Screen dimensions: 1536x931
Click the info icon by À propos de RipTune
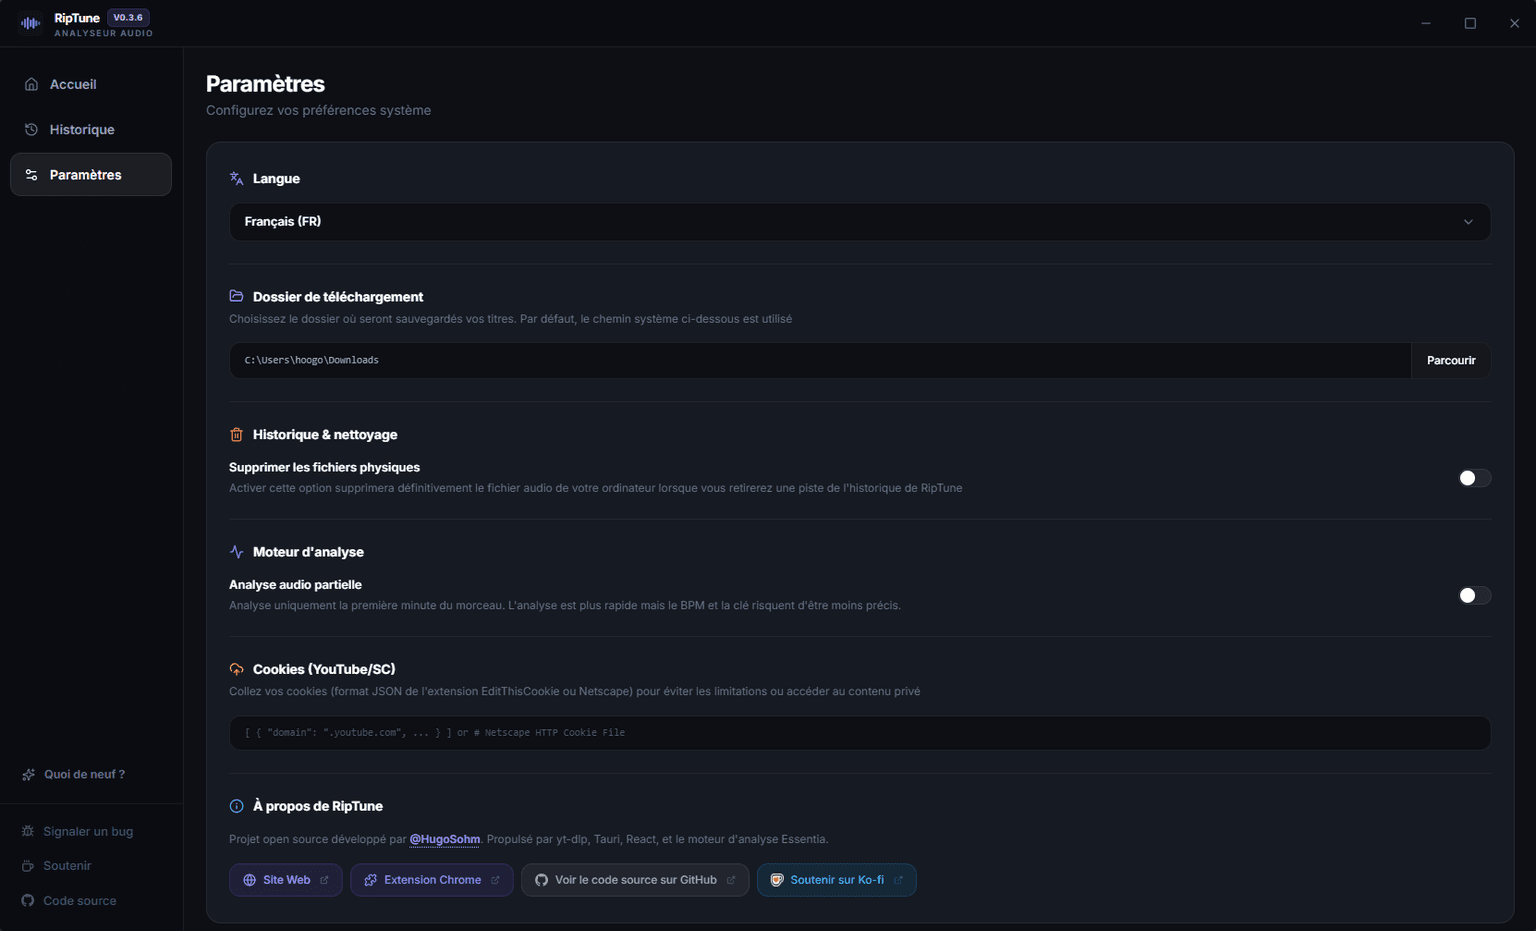click(237, 806)
